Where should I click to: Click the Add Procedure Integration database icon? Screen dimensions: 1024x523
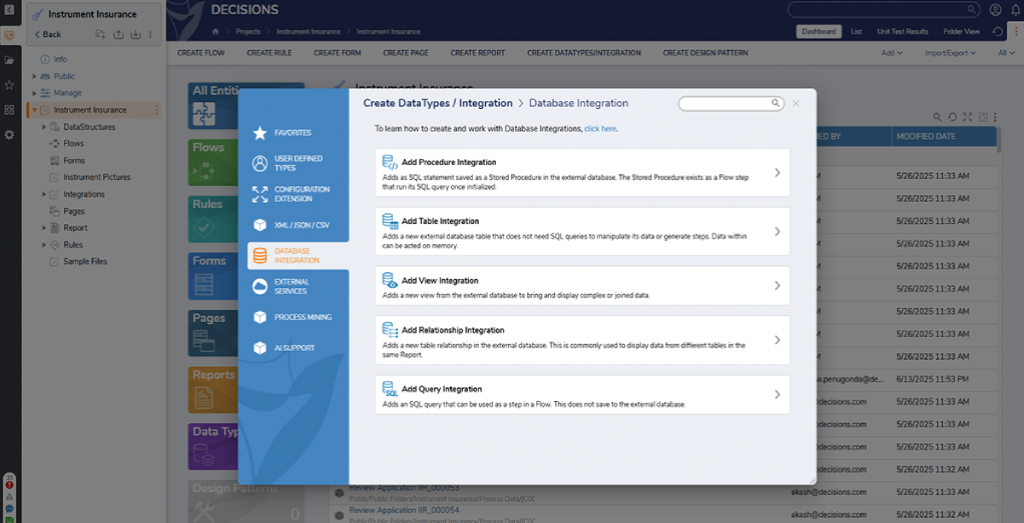click(x=390, y=163)
